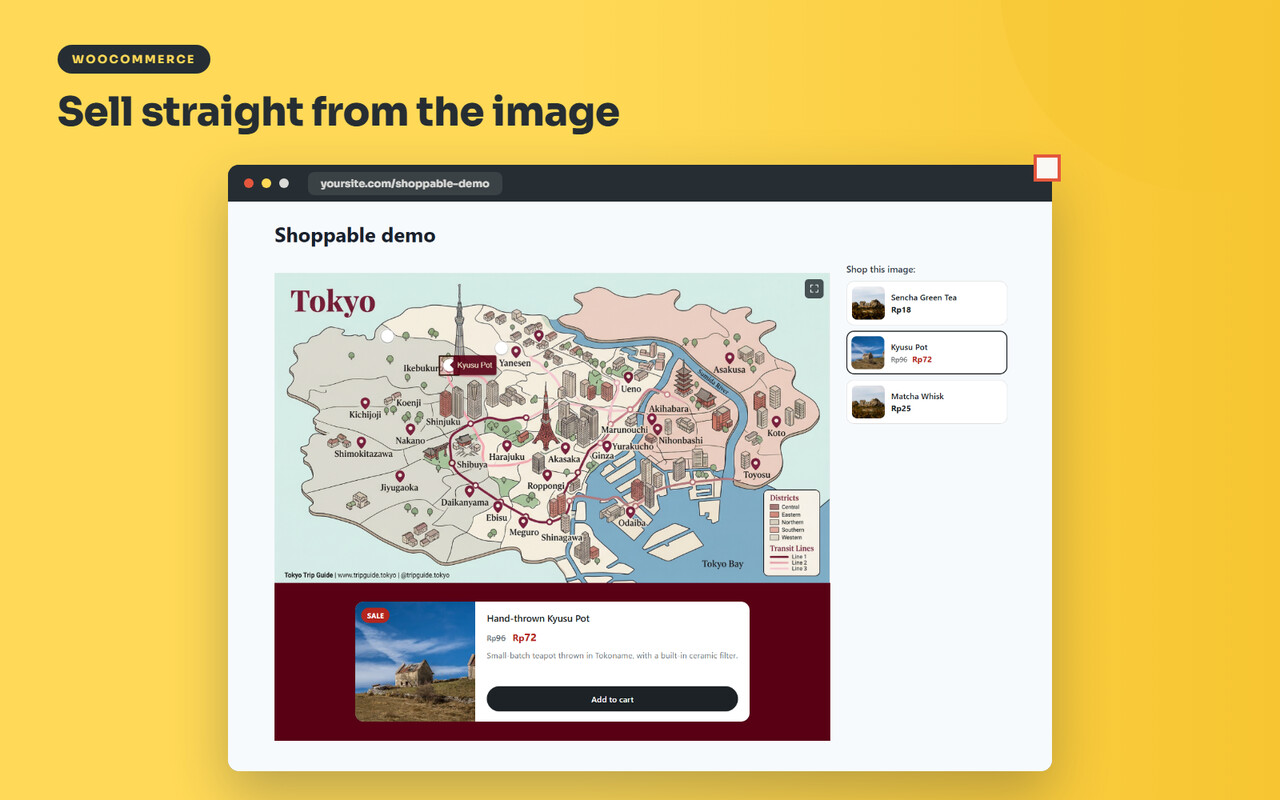Image resolution: width=1280 pixels, height=800 pixels.
Task: Click the "Tokyo Trip Guide" caption on the map
Action: 309,575
